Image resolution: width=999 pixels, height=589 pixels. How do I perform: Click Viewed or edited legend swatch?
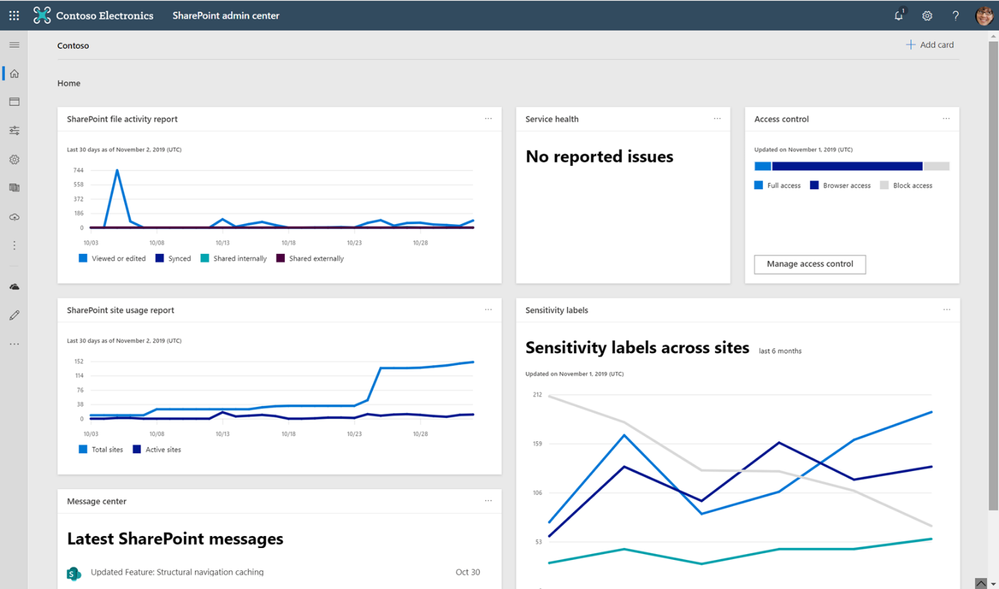point(83,258)
